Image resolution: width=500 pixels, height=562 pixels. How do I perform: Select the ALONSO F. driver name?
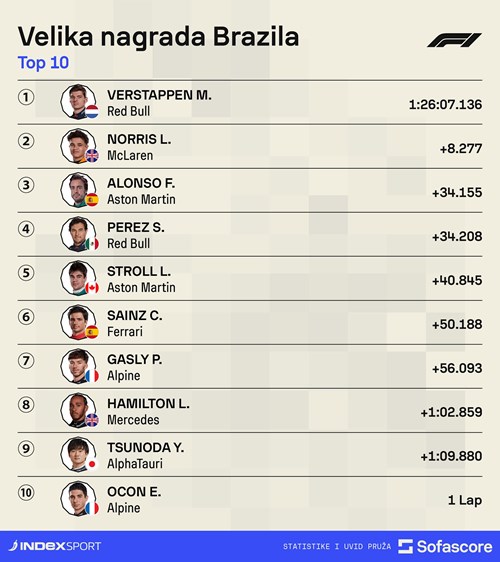141,183
